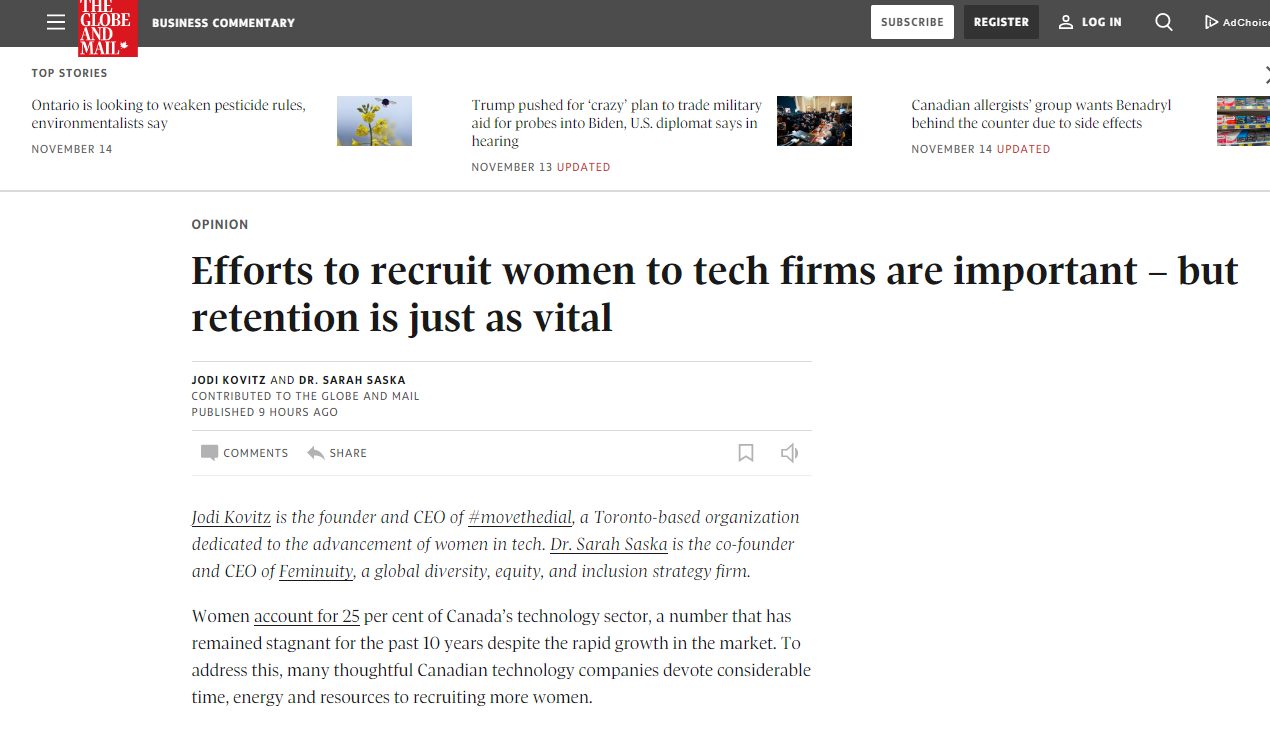Screen dimensions: 1270x744
Task: Click the search magnifier icon
Action: (1163, 21)
